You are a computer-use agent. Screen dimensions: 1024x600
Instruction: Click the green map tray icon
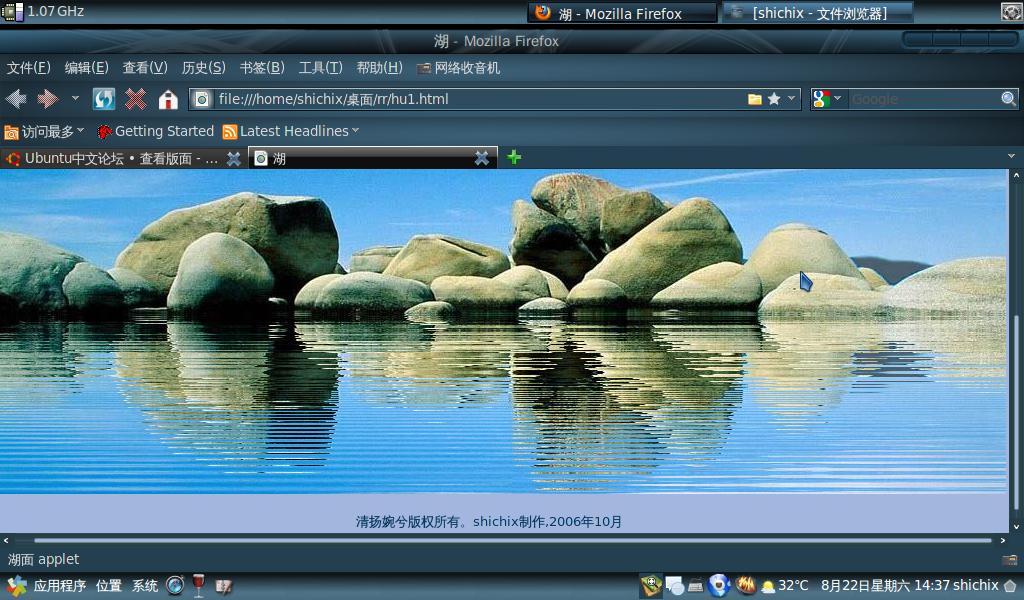tap(651, 586)
